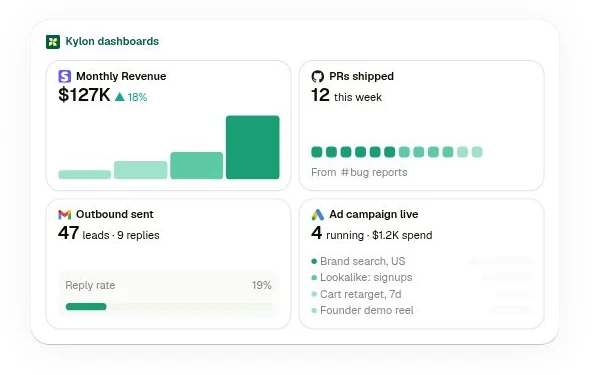Click the 'this week' label
605x375 pixels.
point(358,97)
